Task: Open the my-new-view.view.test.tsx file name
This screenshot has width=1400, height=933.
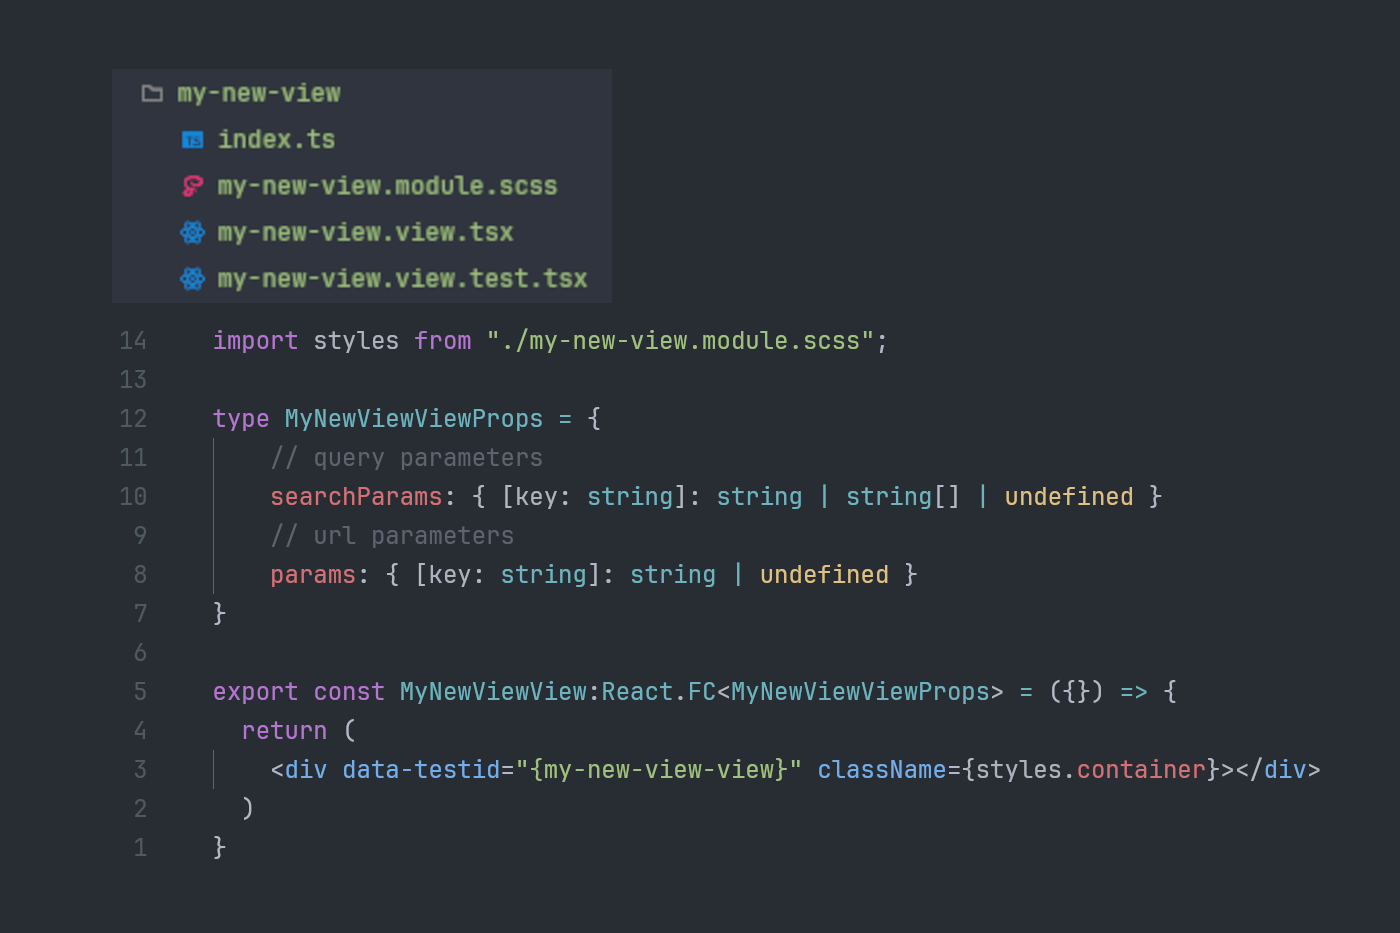Action: point(402,279)
